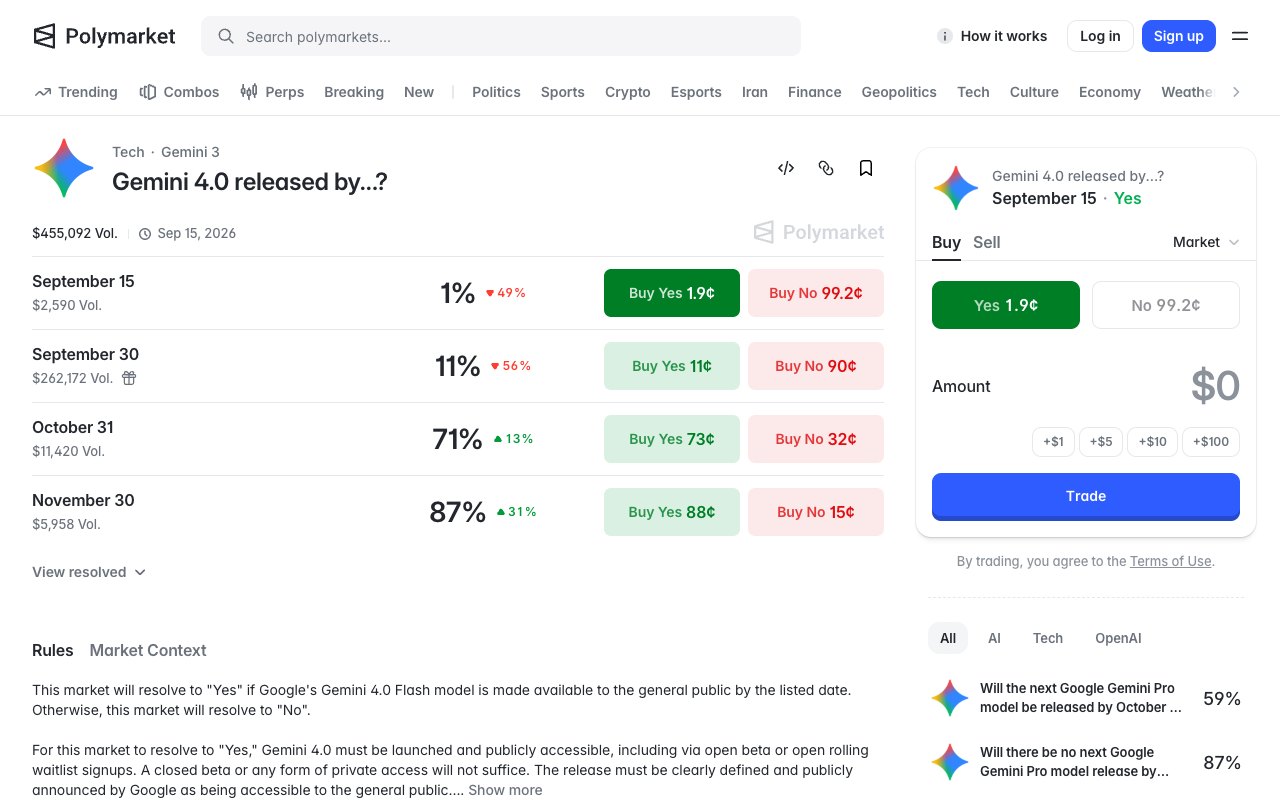Bookmark this market
1280x800 pixels.
866,168
